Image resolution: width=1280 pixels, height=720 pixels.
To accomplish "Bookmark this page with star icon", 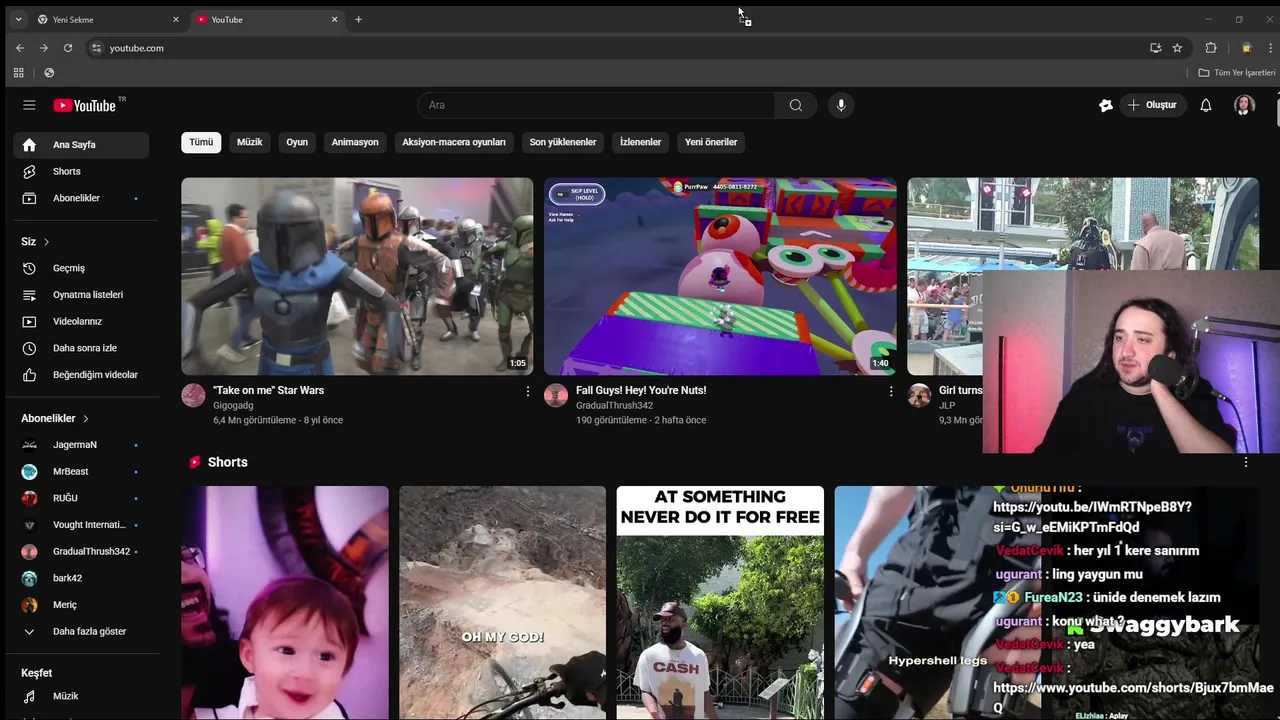I will tap(1177, 48).
